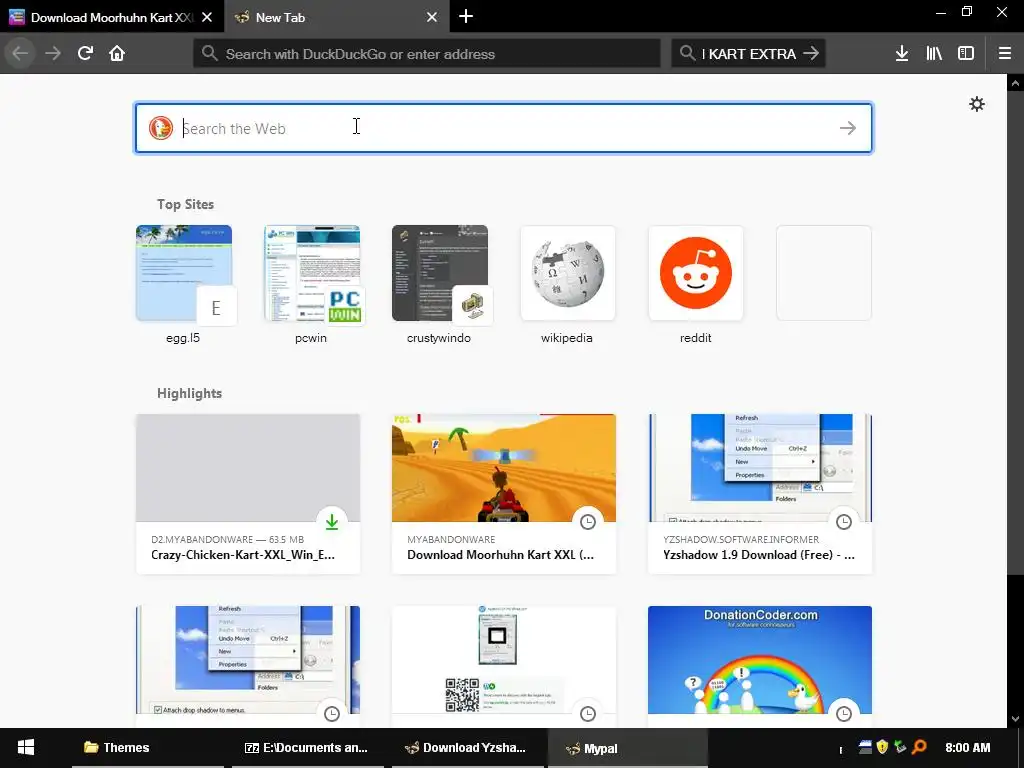Switch to Download Moorhuhn Kart XXL tab
The image size is (1024, 768).
click(x=112, y=17)
